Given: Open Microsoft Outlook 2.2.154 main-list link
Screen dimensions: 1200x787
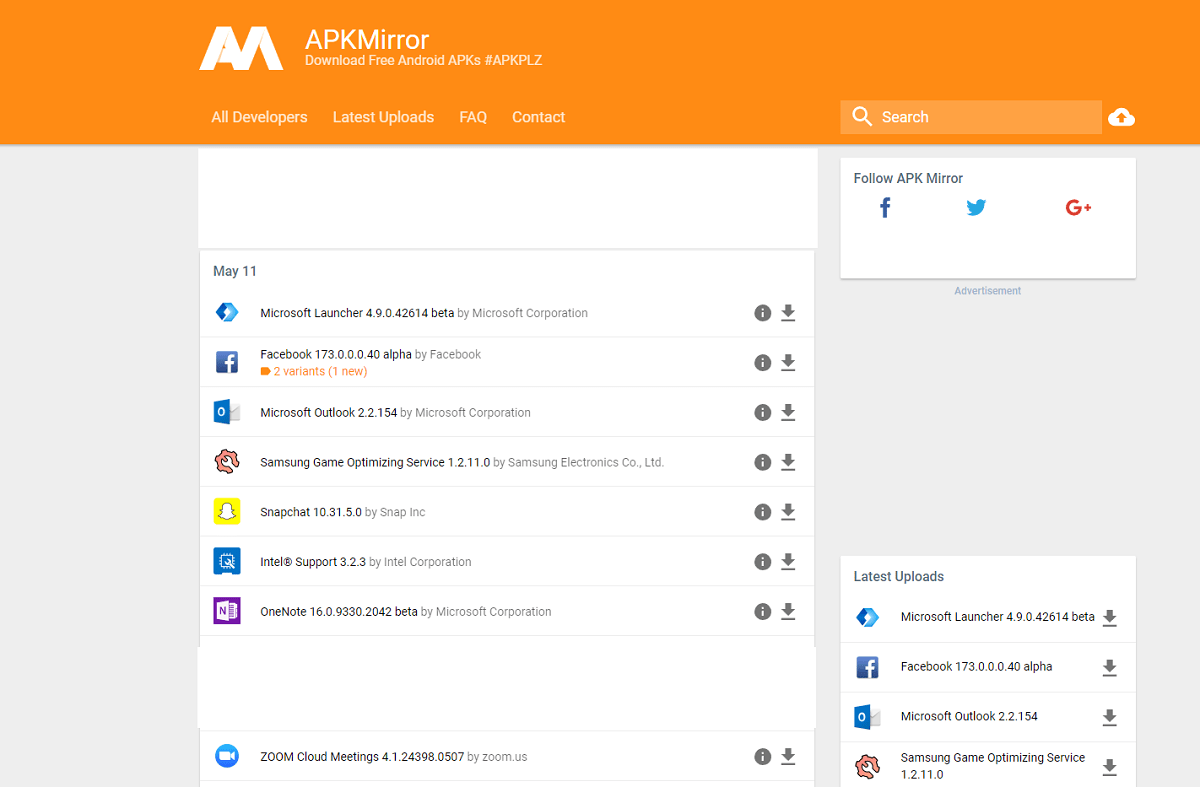Looking at the screenshot, I should (x=328, y=412).
